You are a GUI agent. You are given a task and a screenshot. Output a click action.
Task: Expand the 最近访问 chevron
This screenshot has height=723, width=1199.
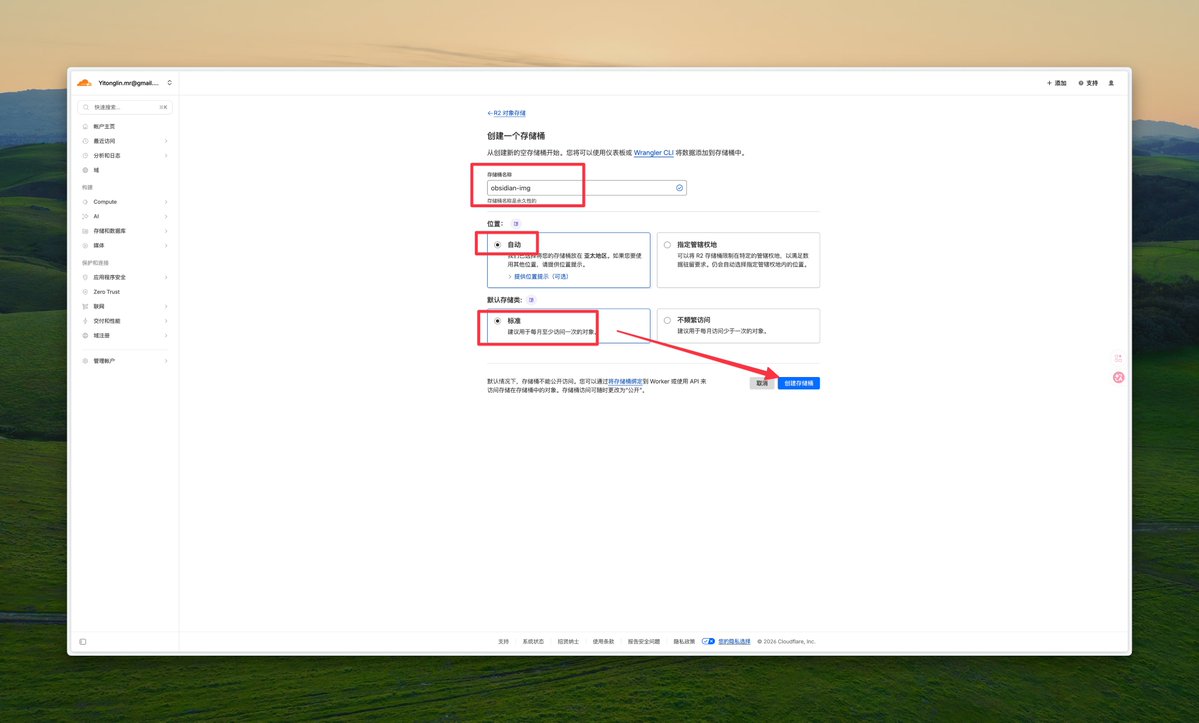coord(166,141)
